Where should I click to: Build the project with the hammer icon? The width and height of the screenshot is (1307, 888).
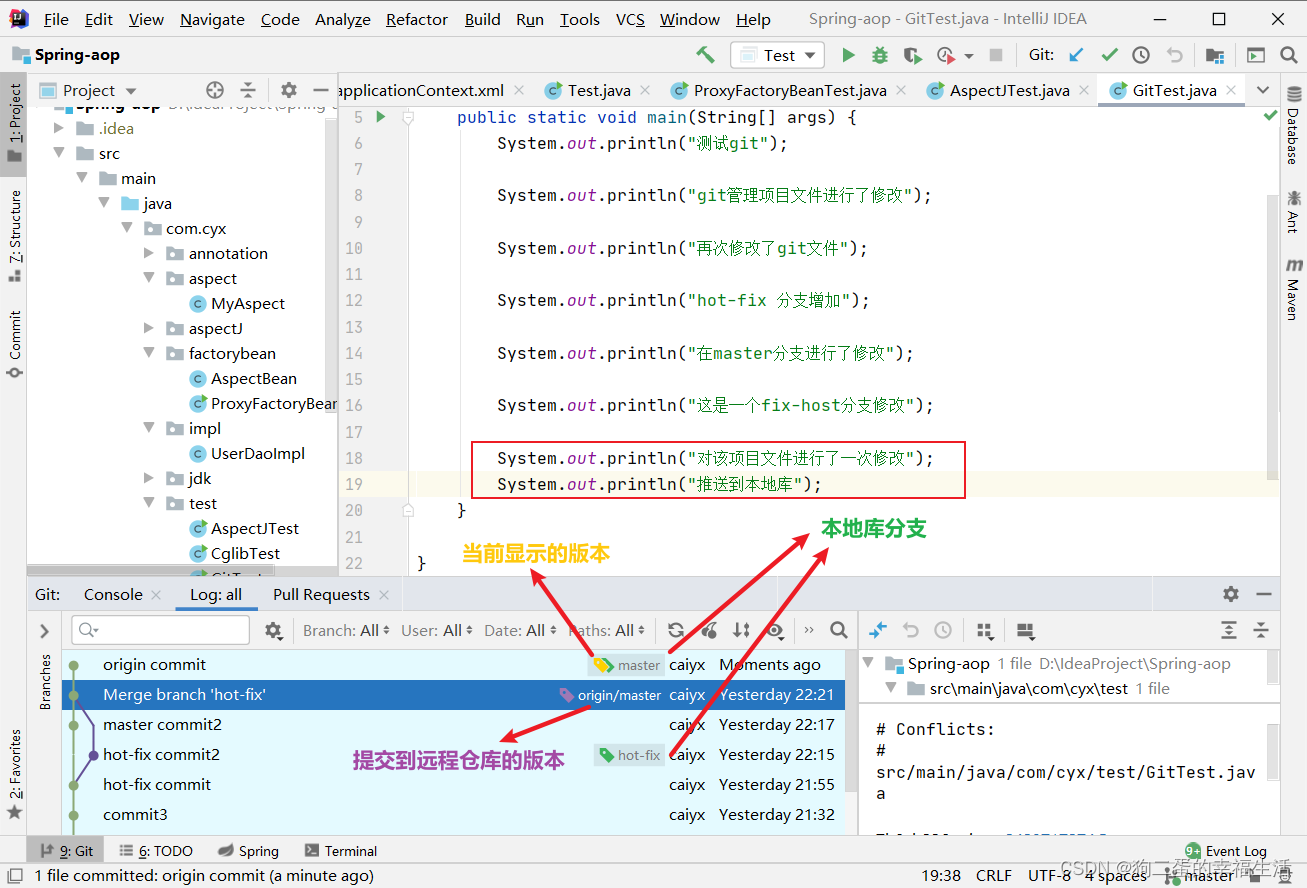point(706,55)
